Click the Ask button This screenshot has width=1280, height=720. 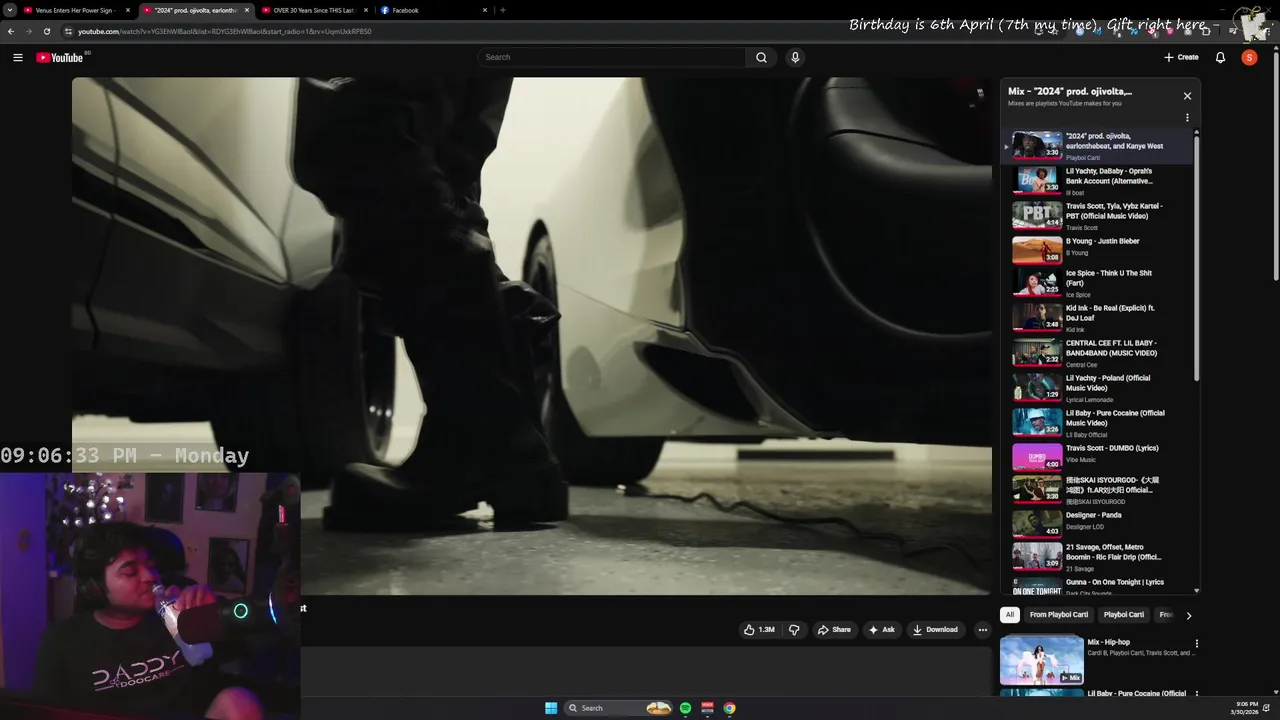click(x=881, y=630)
